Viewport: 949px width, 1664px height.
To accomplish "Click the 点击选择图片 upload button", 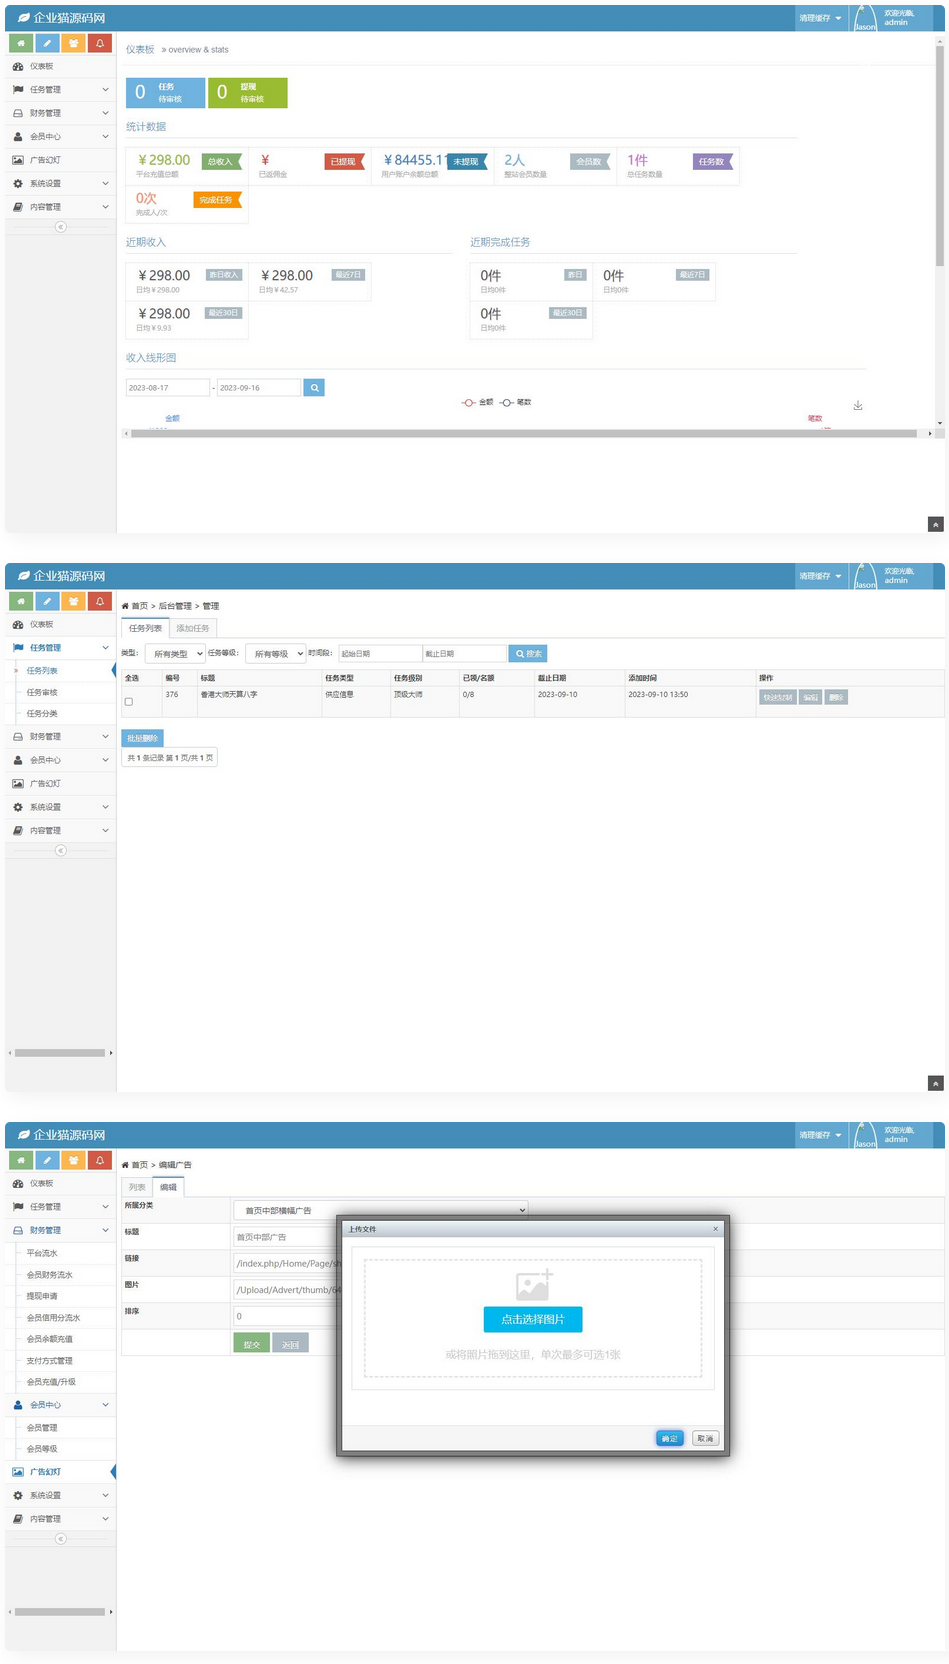I will coord(533,1319).
